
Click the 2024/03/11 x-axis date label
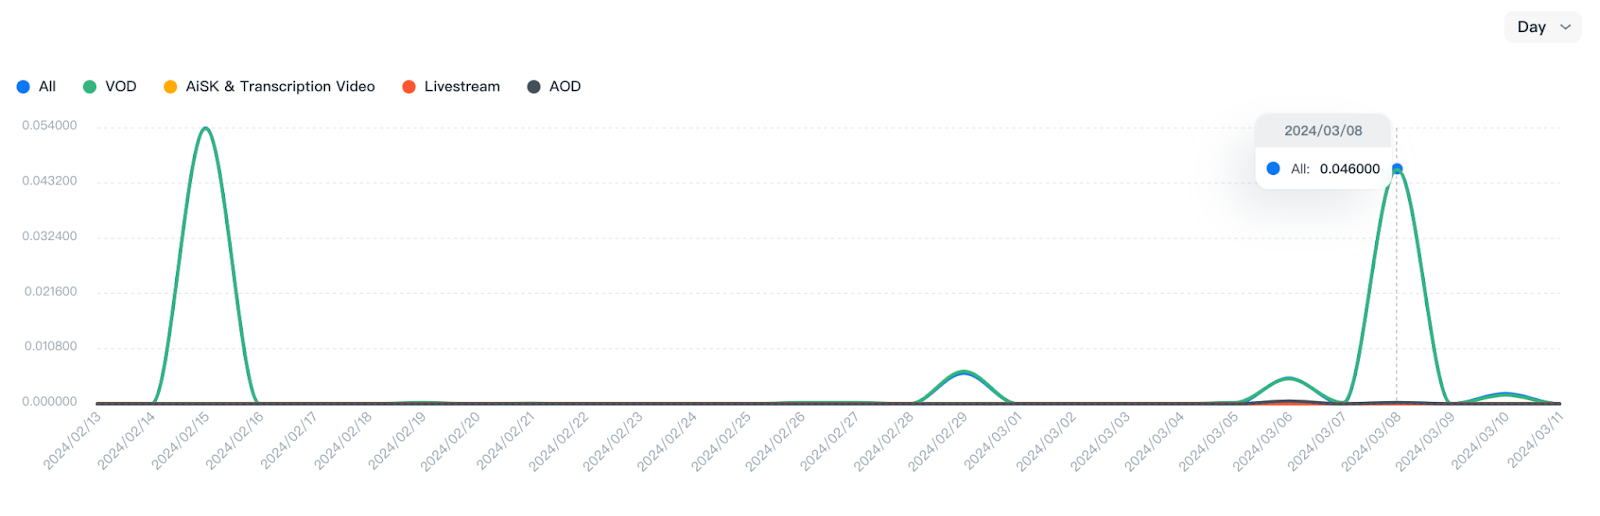[x=1535, y=441]
